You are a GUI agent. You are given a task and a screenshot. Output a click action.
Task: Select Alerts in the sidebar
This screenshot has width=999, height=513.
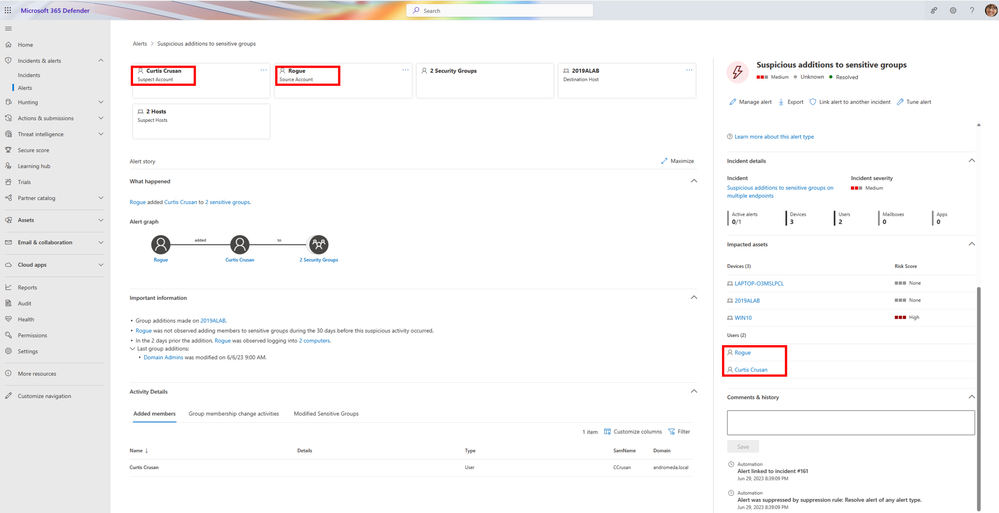coord(25,88)
